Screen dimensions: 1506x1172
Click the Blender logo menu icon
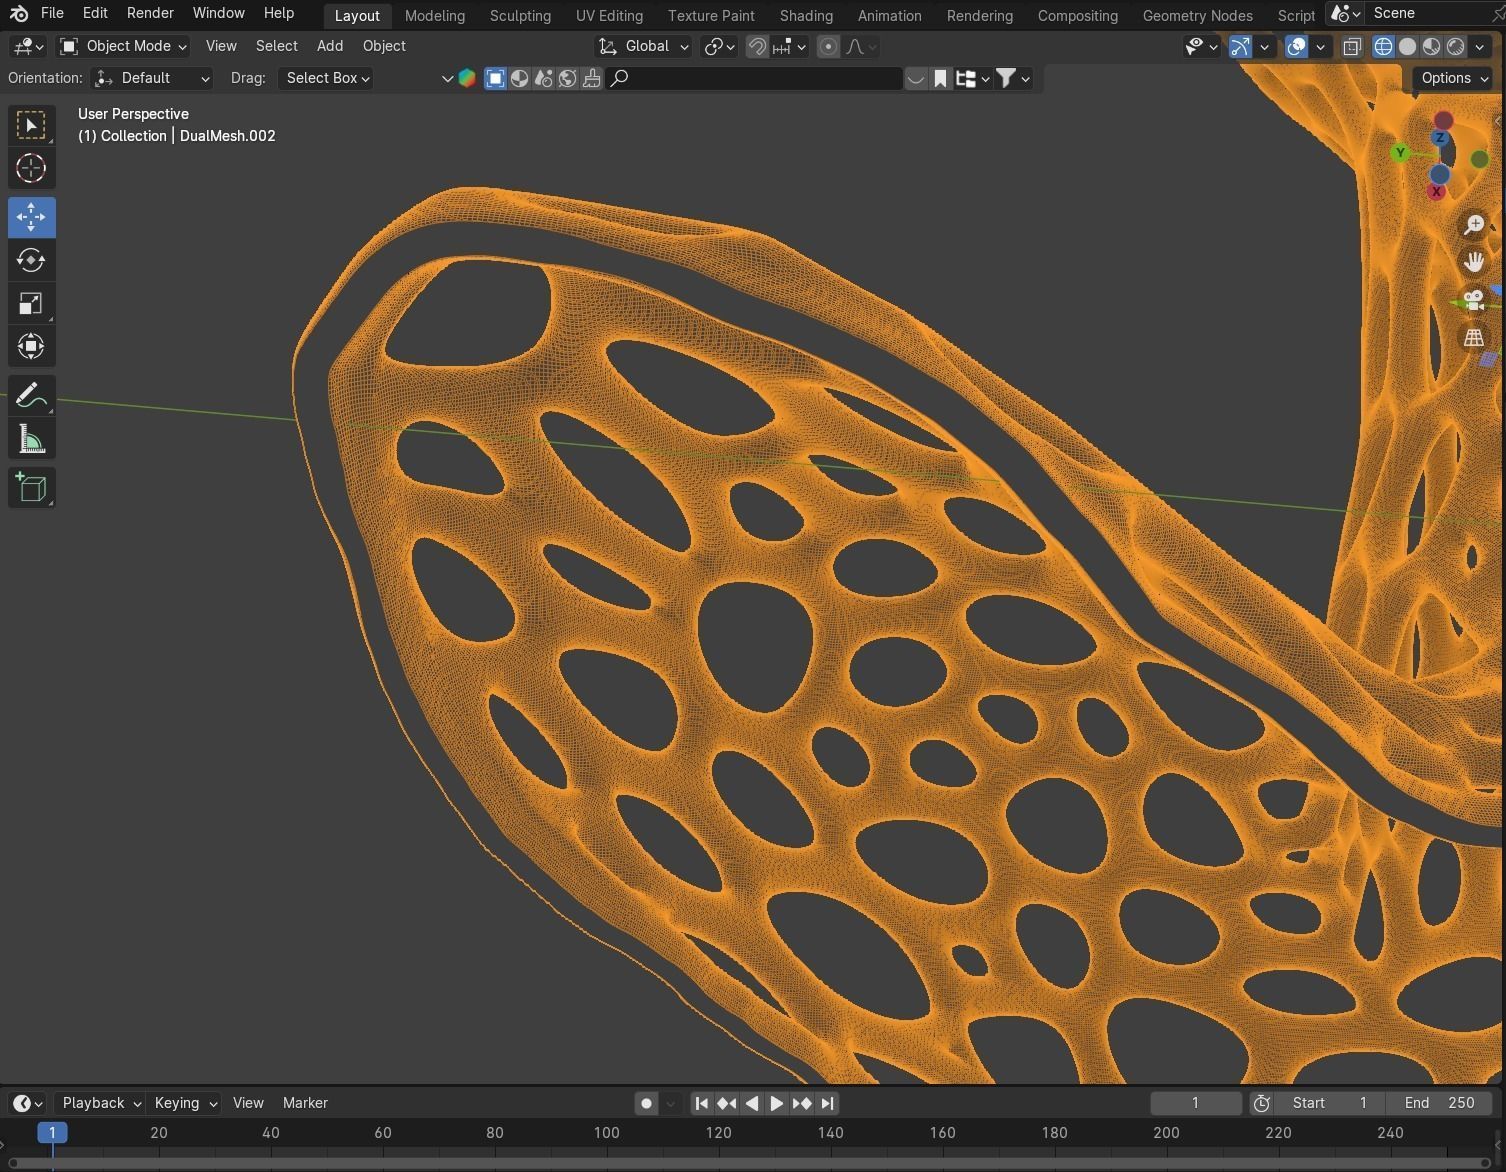pos(18,14)
